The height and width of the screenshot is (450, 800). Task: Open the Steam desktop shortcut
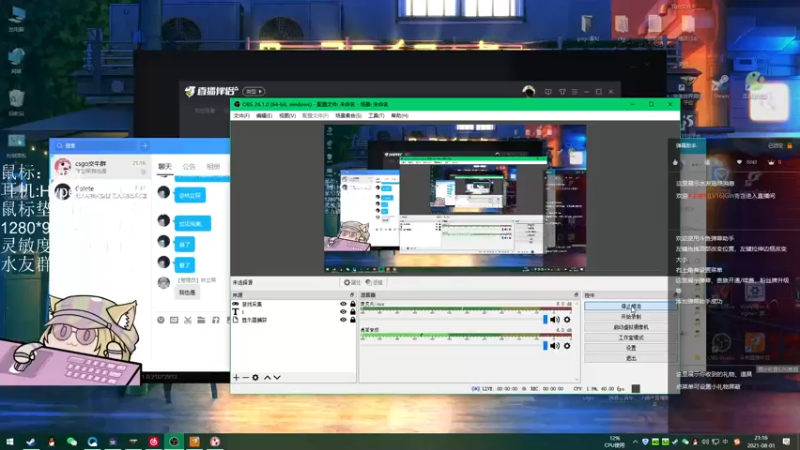click(721, 87)
